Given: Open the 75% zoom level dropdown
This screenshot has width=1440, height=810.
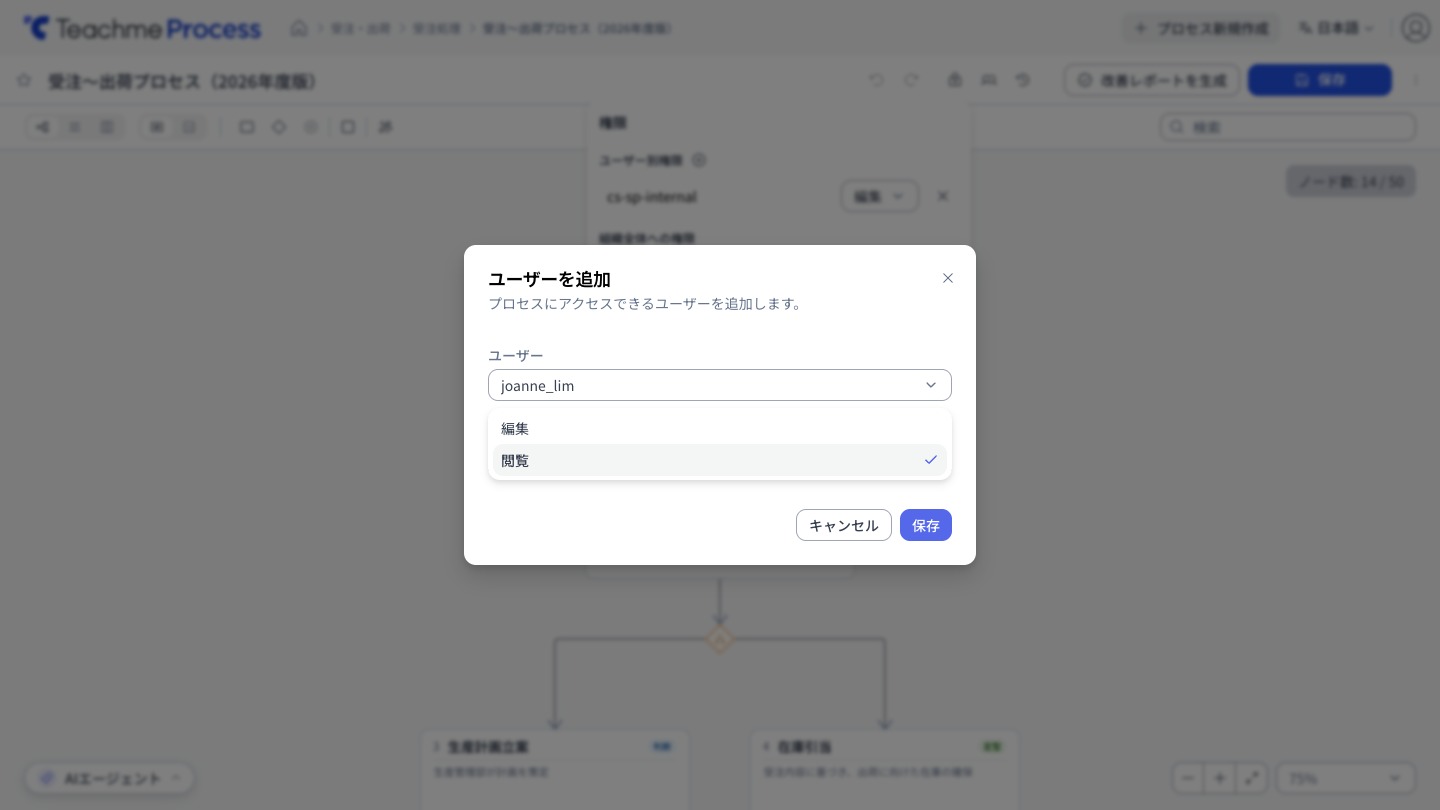Looking at the screenshot, I should point(1345,778).
